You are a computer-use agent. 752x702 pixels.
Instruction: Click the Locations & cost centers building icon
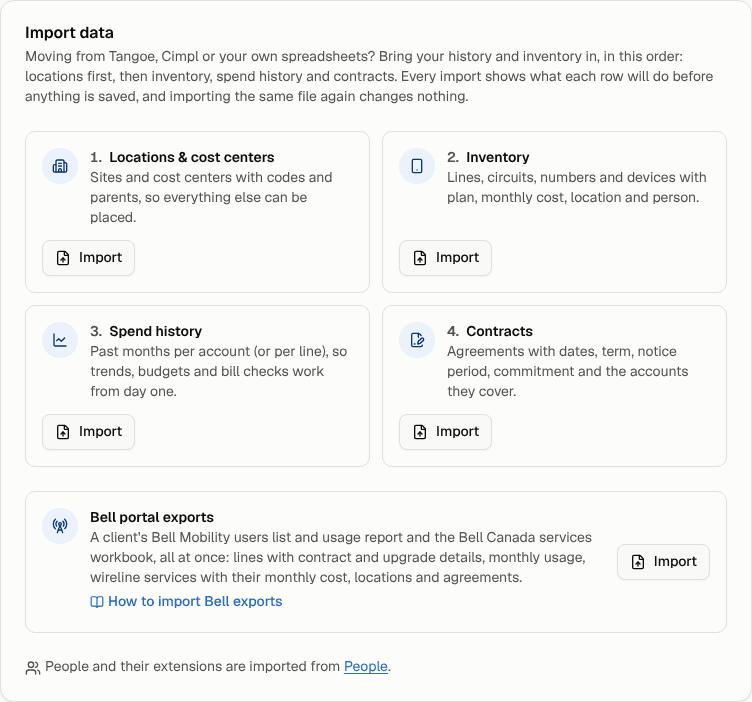pos(60,166)
